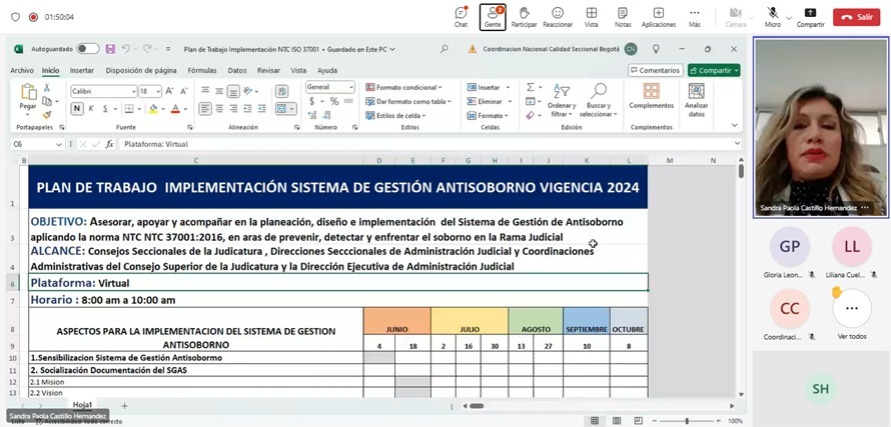The height and width of the screenshot is (427, 891).
Task: Open Excel search magnifier in title bar
Action: [x=444, y=49]
